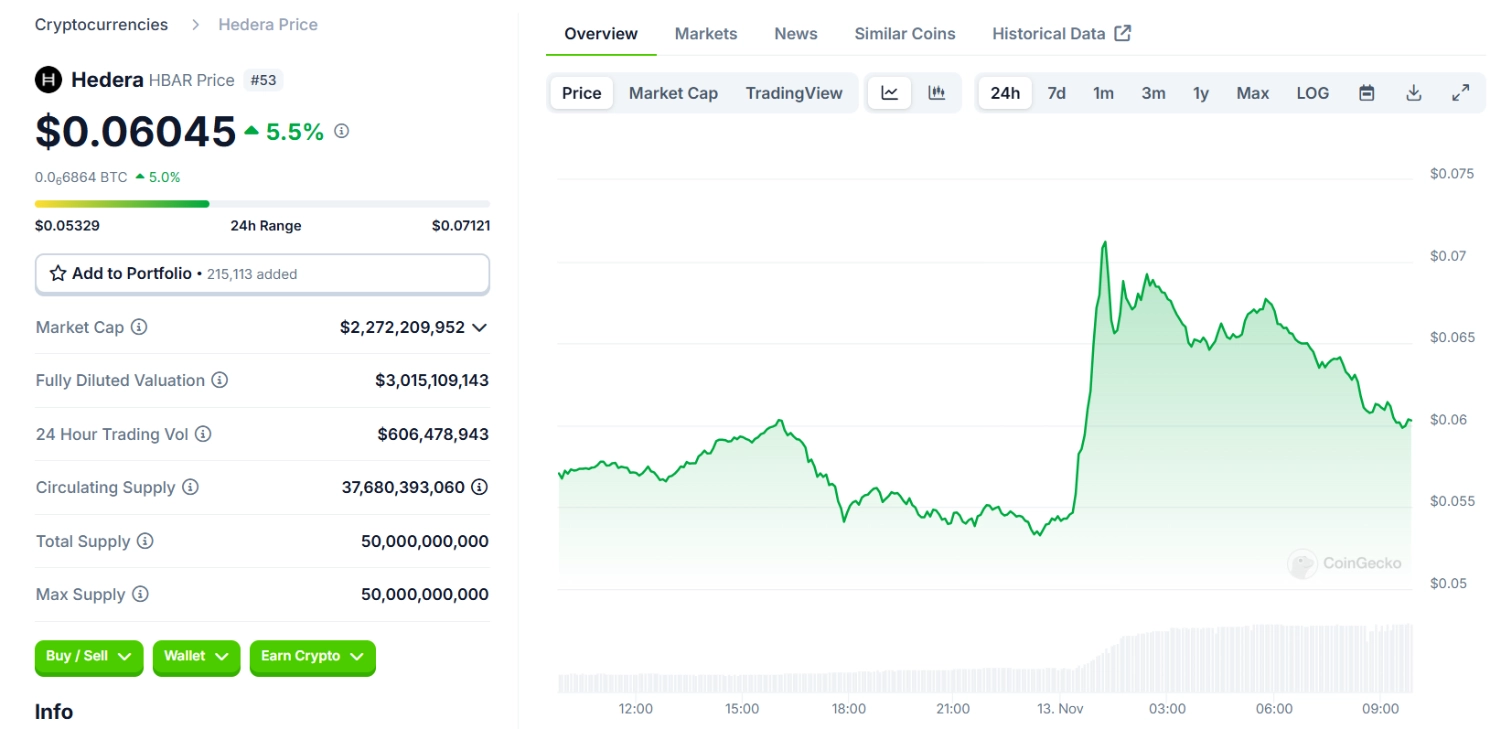
Task: Click the Max Supply 50,000,000,000 value
Action: (x=425, y=594)
